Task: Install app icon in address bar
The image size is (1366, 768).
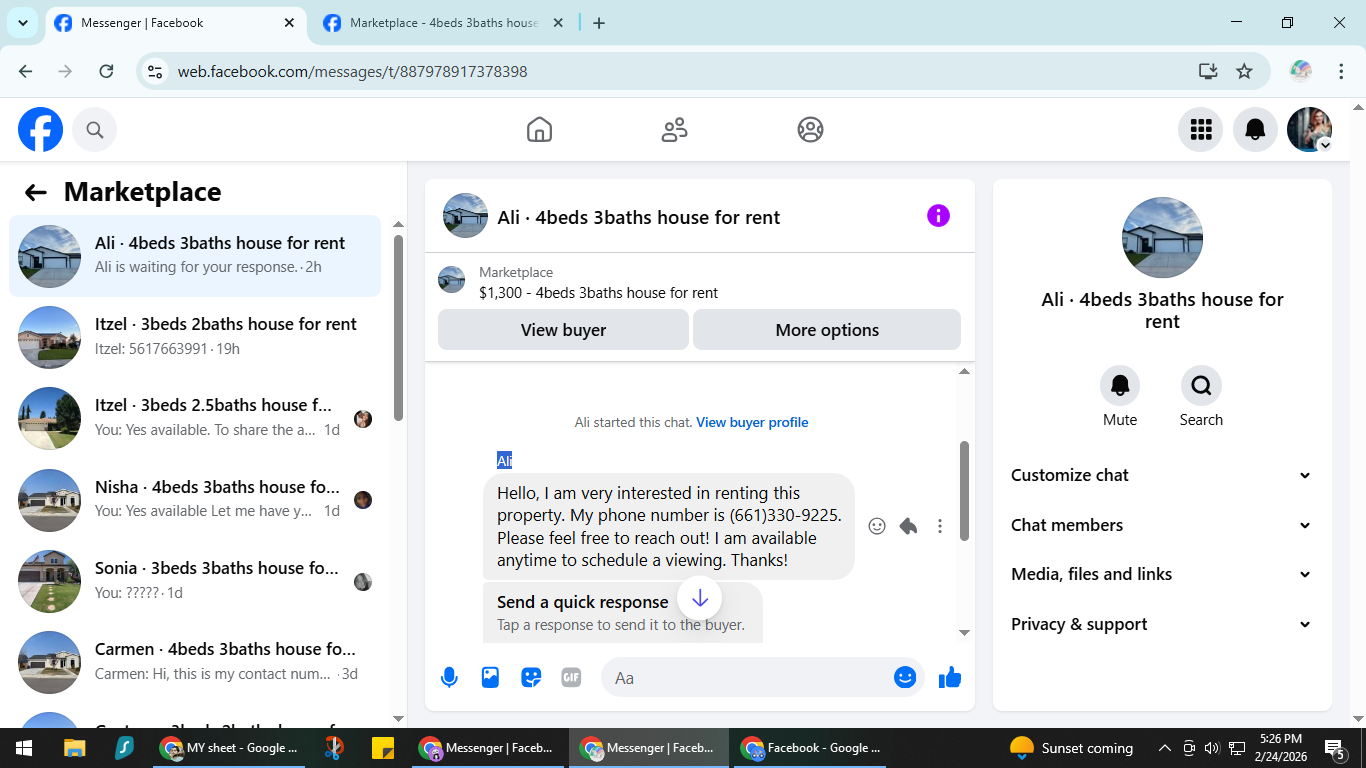Action: pos(1208,72)
